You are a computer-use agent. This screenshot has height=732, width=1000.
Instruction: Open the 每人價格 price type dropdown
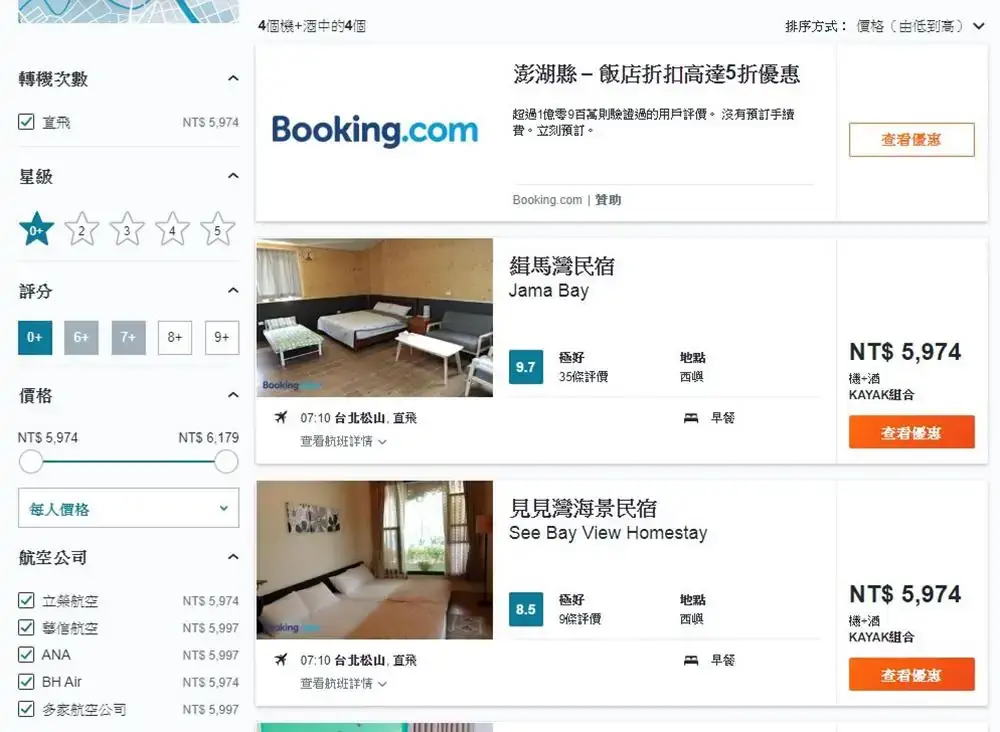[x=128, y=508]
